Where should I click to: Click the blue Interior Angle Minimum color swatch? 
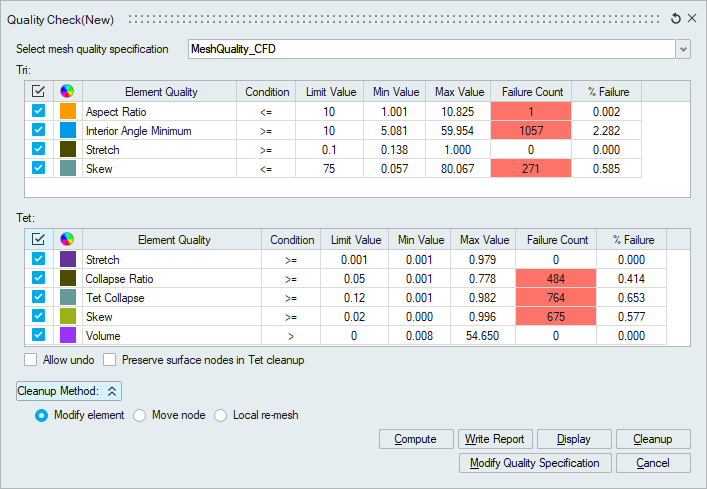pos(68,130)
